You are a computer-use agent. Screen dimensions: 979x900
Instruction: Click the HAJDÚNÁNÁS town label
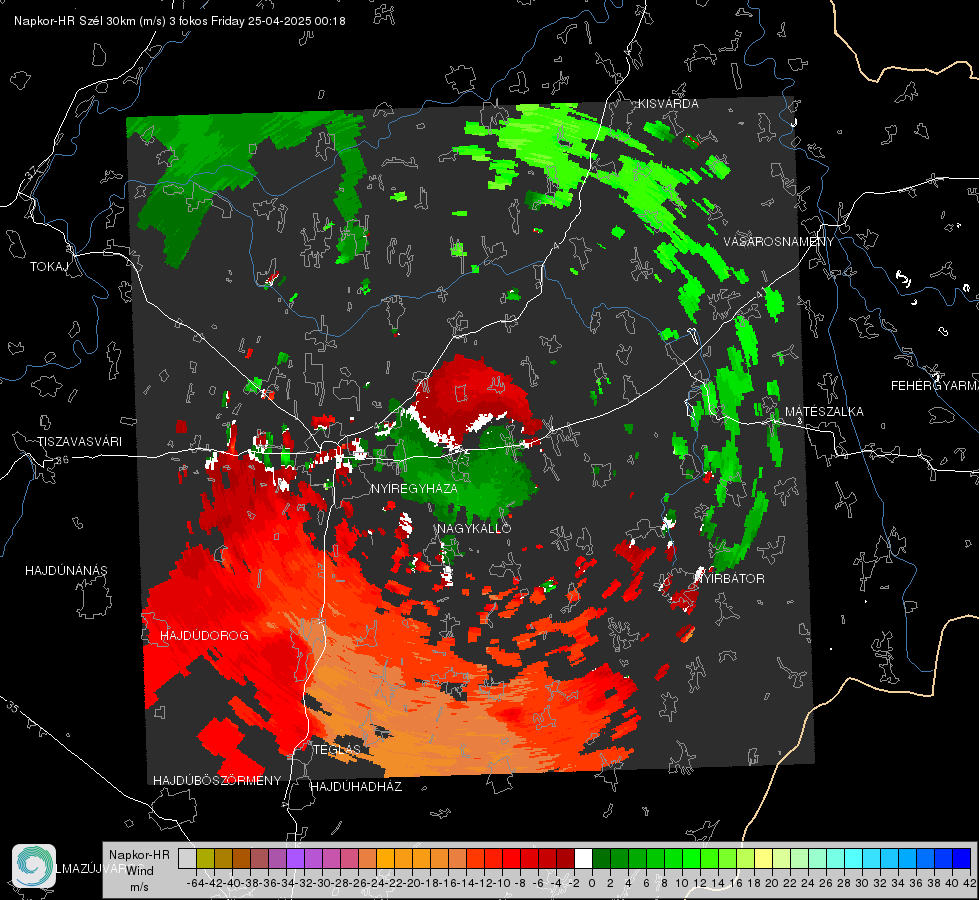point(66,570)
